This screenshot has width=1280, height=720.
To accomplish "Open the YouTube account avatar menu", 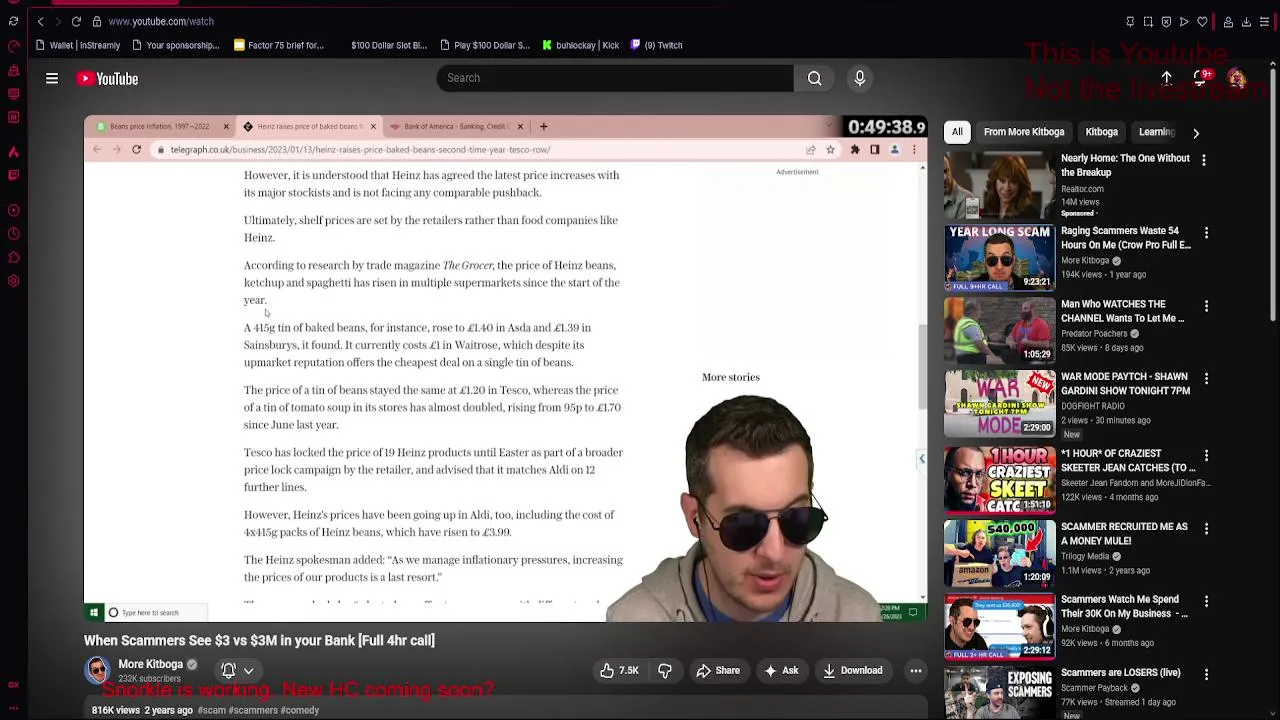I will 1237,79.
